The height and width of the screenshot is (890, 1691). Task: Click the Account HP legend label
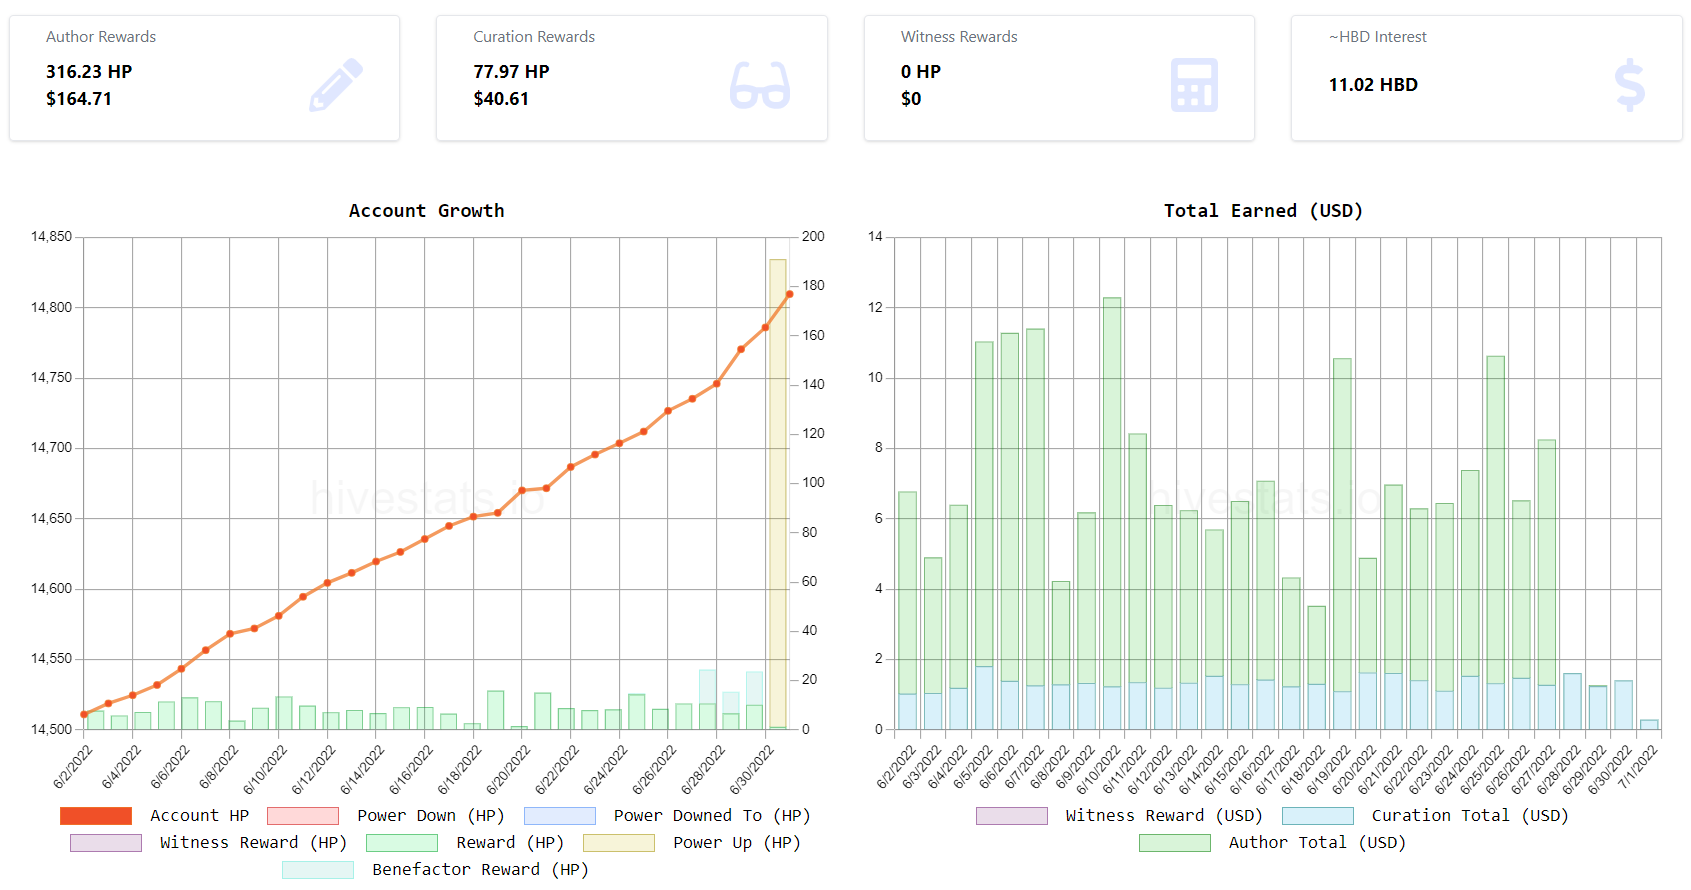(x=199, y=816)
